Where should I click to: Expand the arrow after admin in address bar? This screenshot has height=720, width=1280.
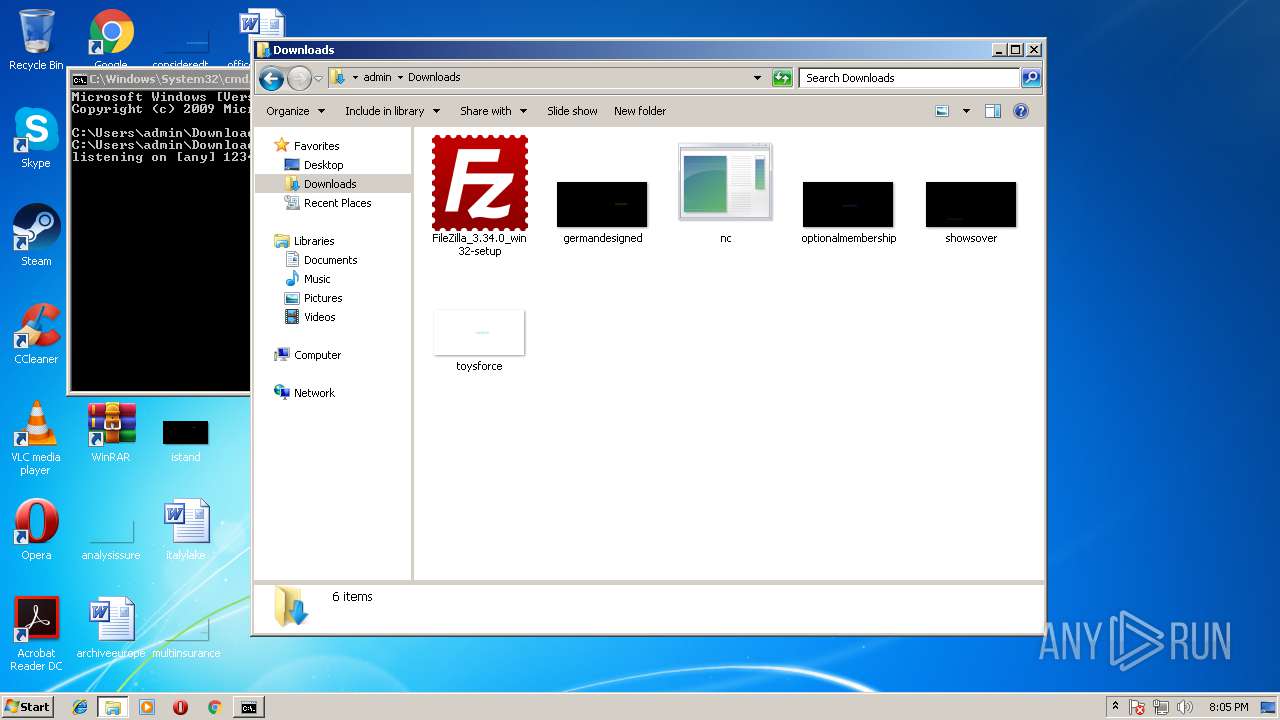coord(400,77)
